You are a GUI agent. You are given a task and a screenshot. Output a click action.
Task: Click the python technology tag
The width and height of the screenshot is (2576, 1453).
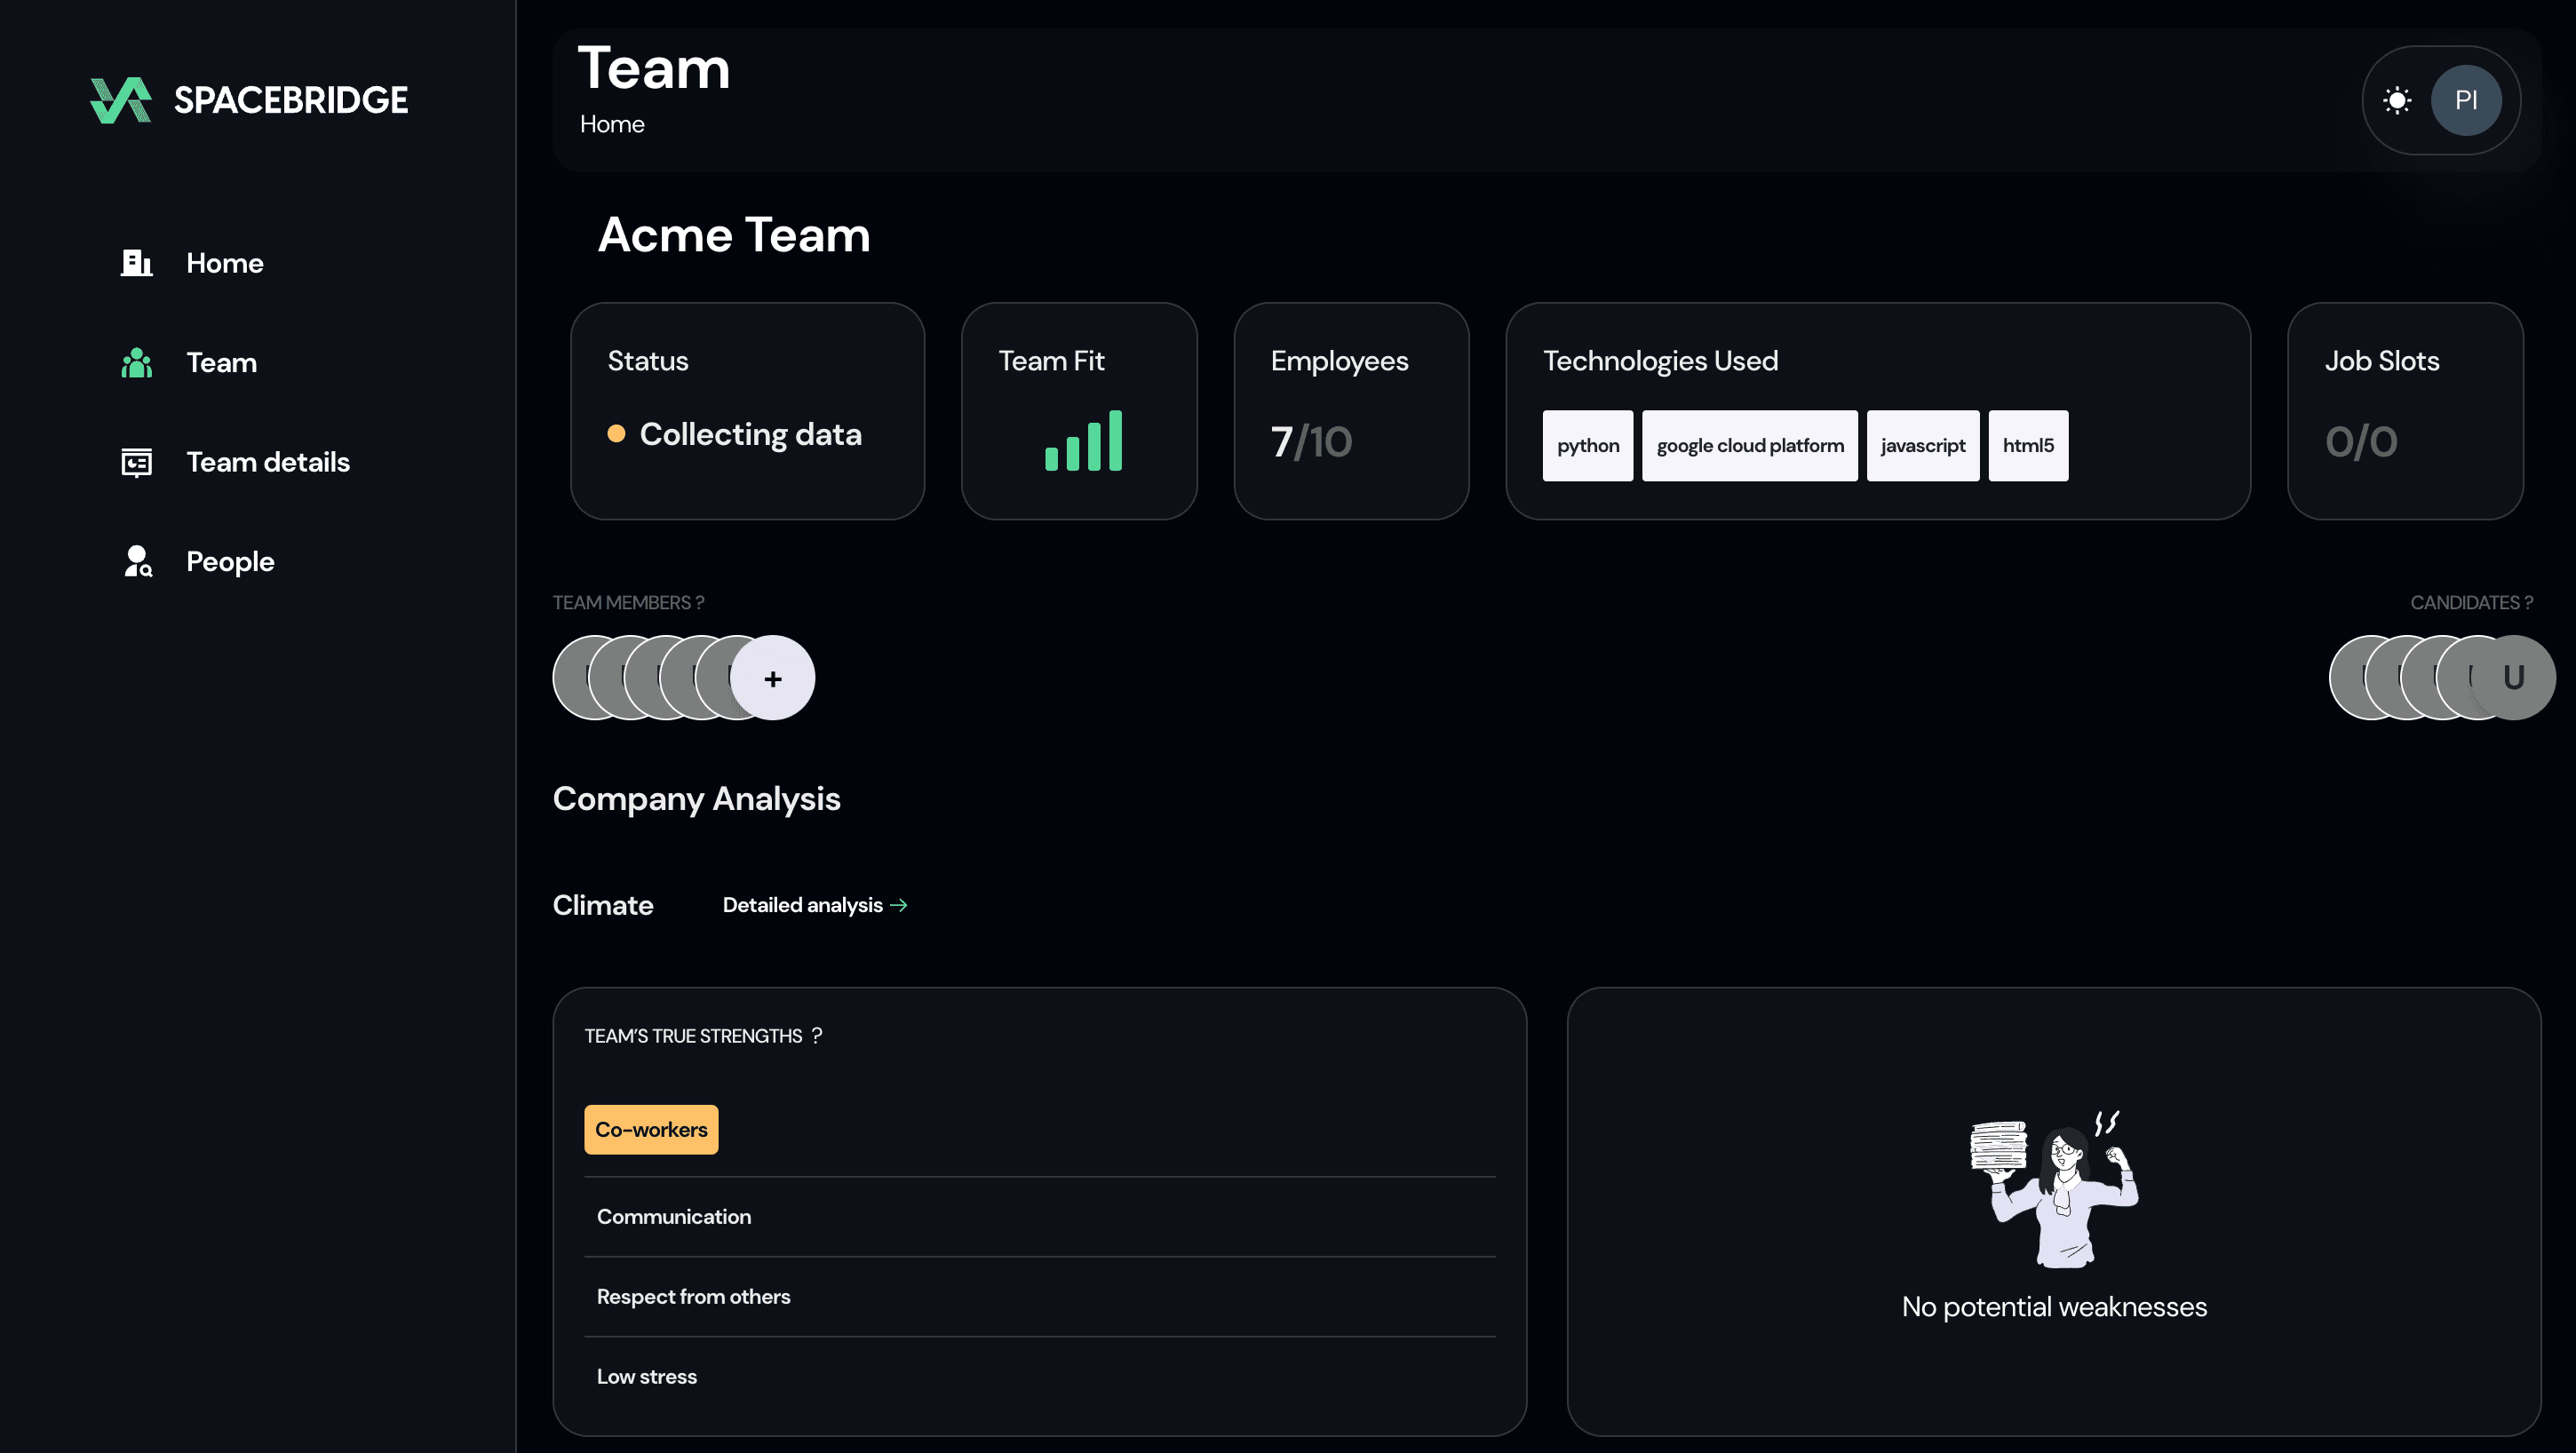point(1587,446)
